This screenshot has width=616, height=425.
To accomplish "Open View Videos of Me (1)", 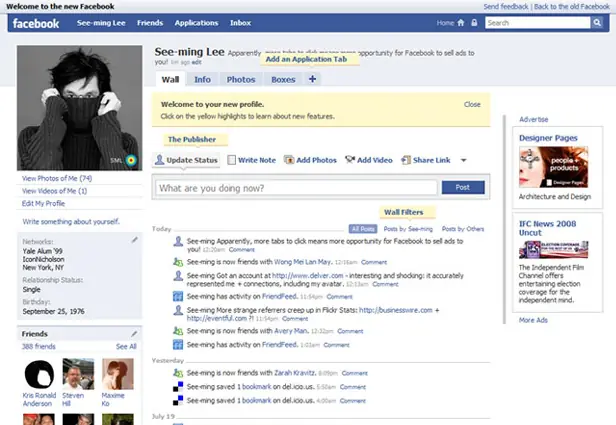I will 55,191.
